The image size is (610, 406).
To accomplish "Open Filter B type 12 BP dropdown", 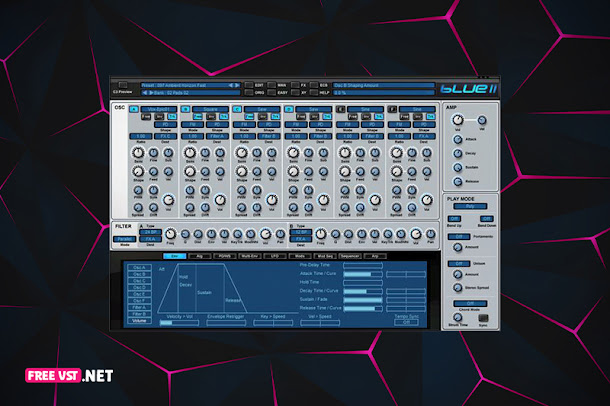I will tap(301, 232).
